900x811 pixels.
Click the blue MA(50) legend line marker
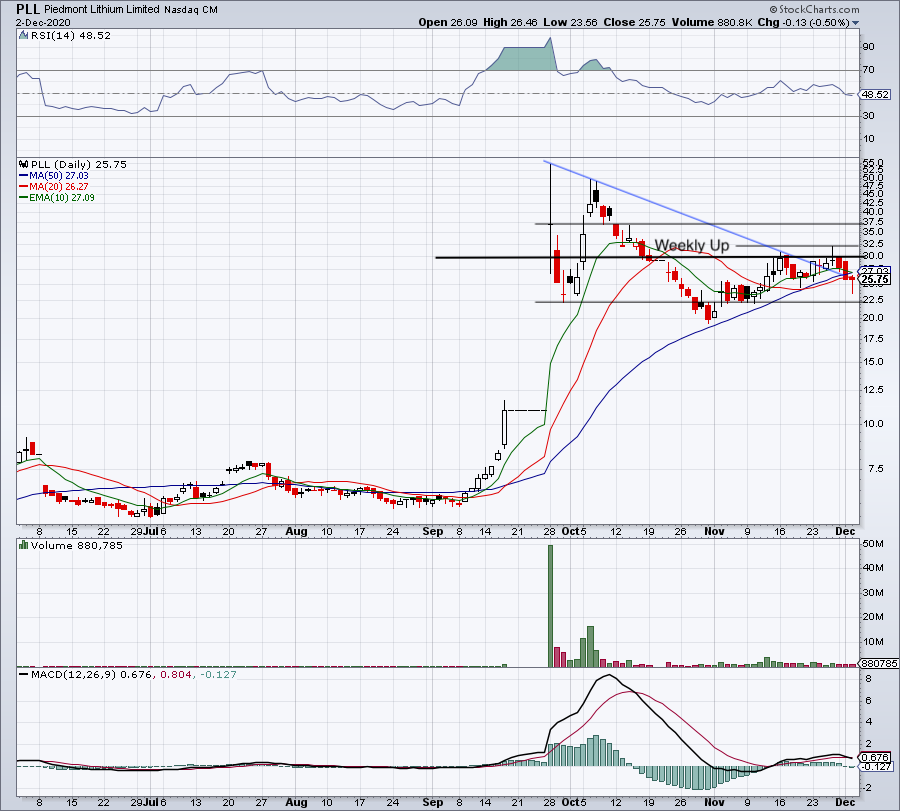(x=24, y=176)
